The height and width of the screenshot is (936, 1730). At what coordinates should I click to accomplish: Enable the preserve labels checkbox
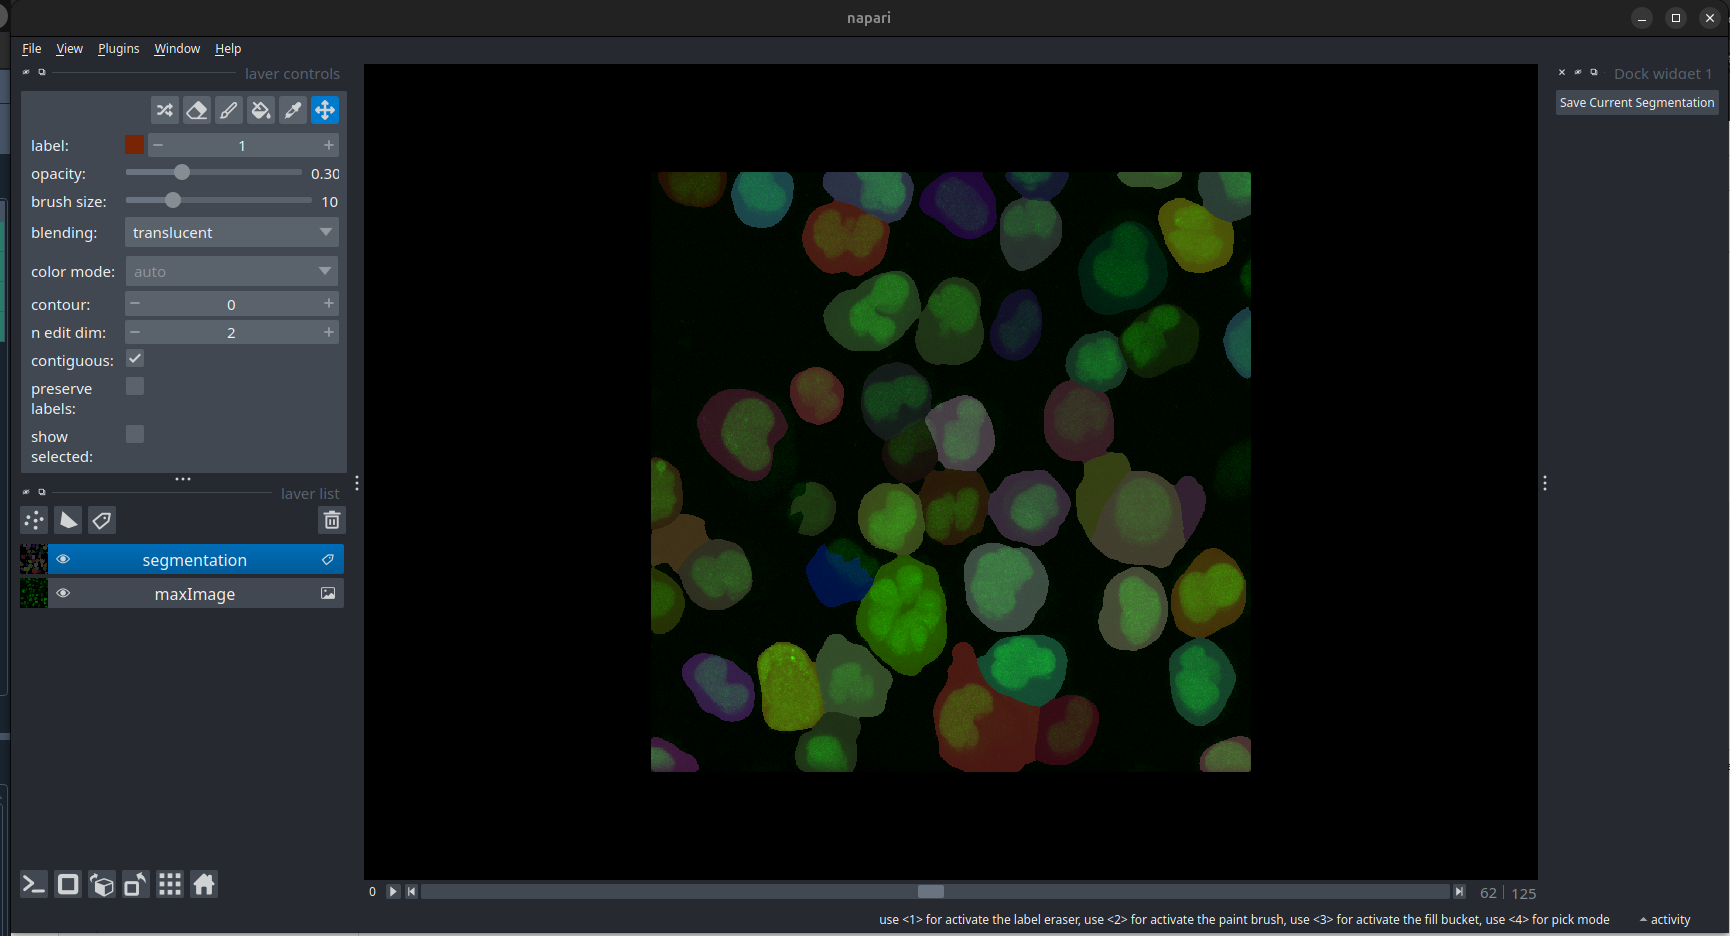(x=135, y=387)
